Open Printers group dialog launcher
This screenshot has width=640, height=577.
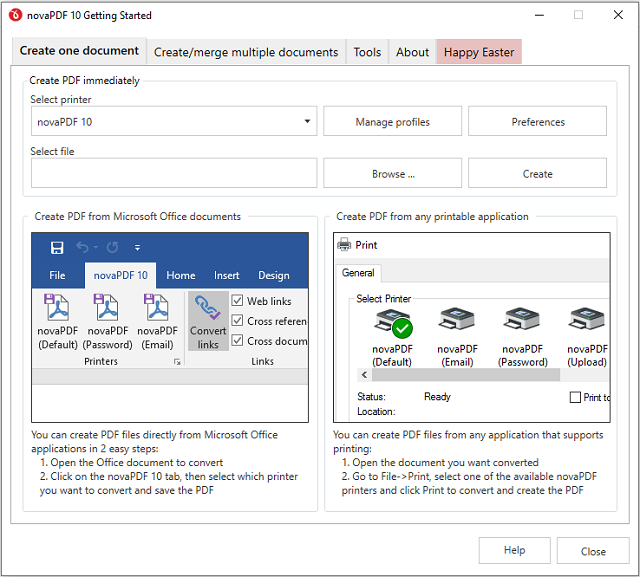pyautogui.click(x=177, y=362)
